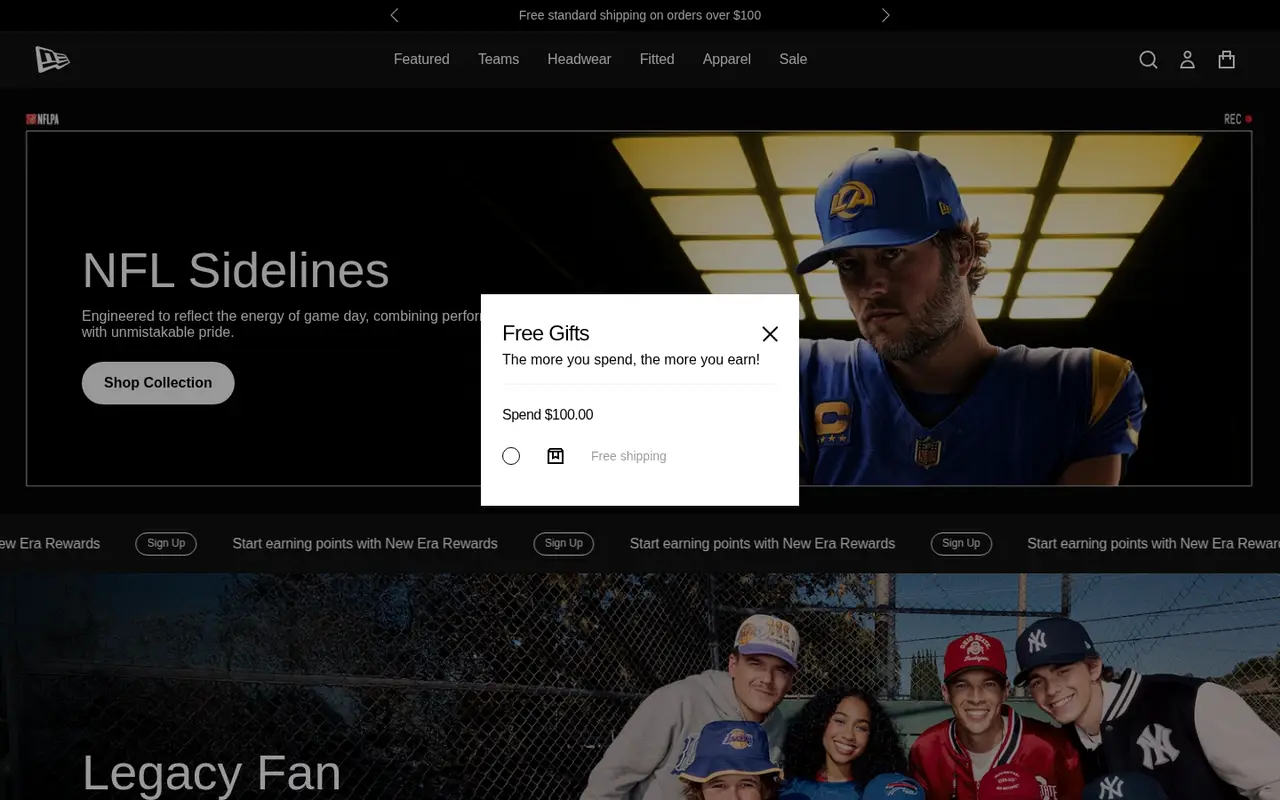Click the Free shipping label

628,456
